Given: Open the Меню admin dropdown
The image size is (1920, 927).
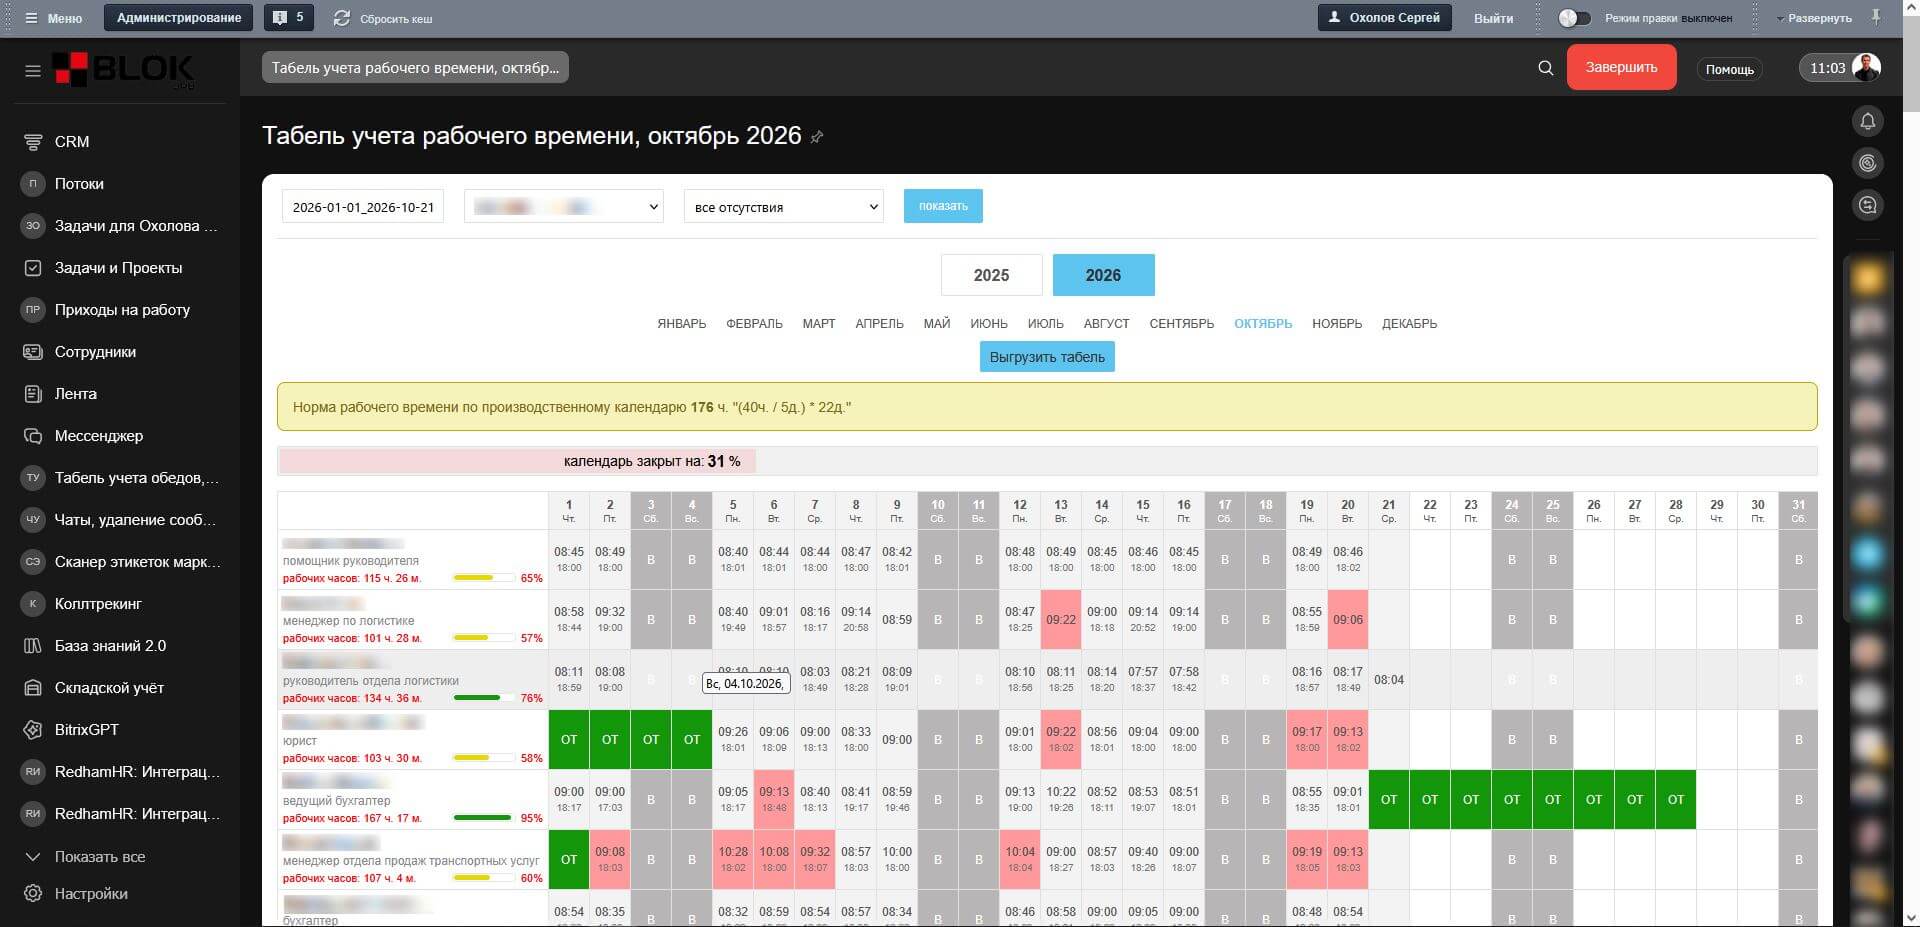Looking at the screenshot, I should [54, 18].
